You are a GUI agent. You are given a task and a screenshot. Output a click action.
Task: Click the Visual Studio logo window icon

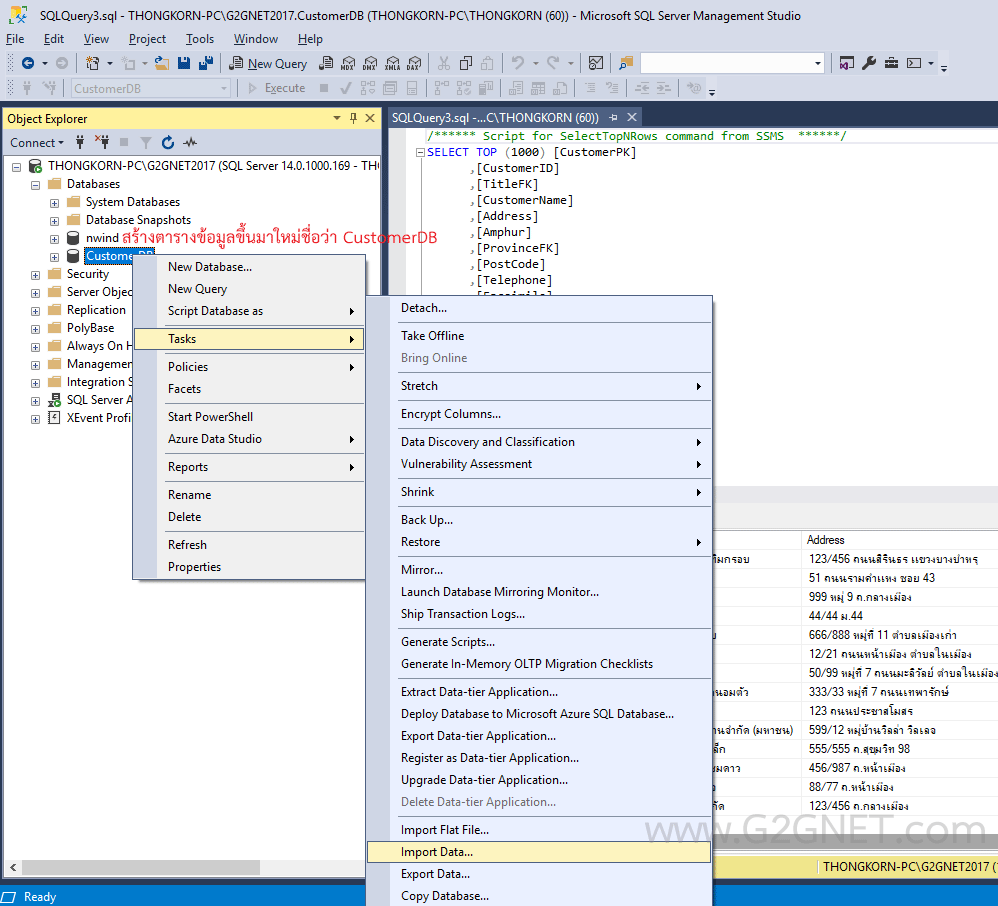(847, 63)
